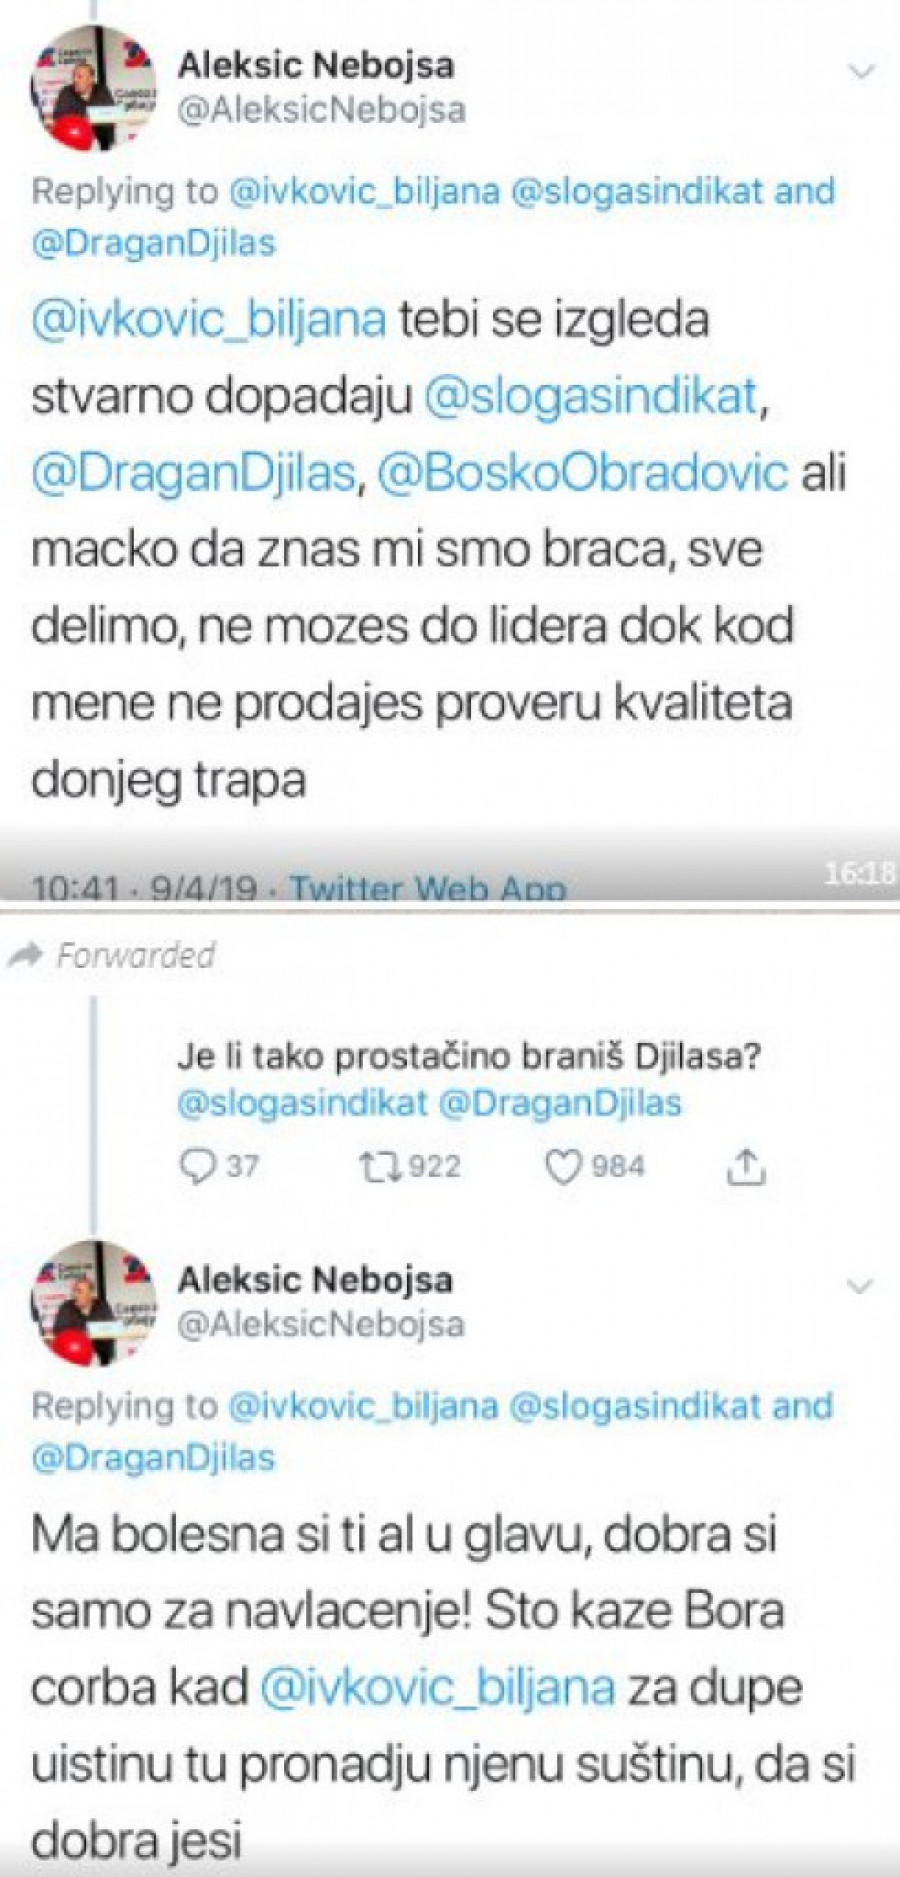Click the Forwarded arrow icon

25,955
